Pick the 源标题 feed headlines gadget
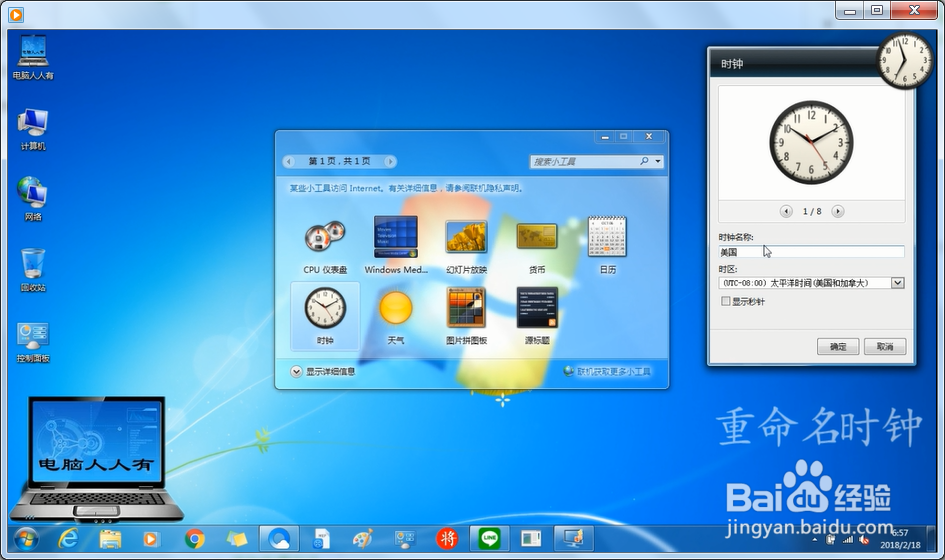Viewport: 945px width, 560px height. [x=537, y=316]
